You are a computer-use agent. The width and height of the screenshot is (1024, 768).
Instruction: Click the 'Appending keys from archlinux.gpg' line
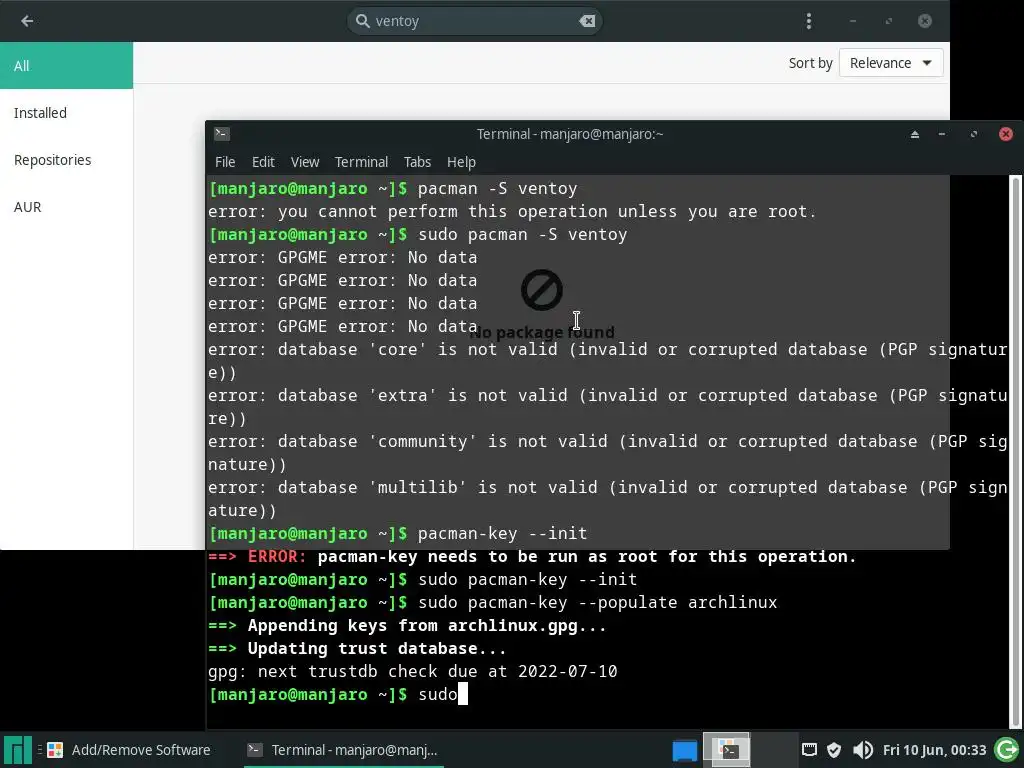click(408, 626)
